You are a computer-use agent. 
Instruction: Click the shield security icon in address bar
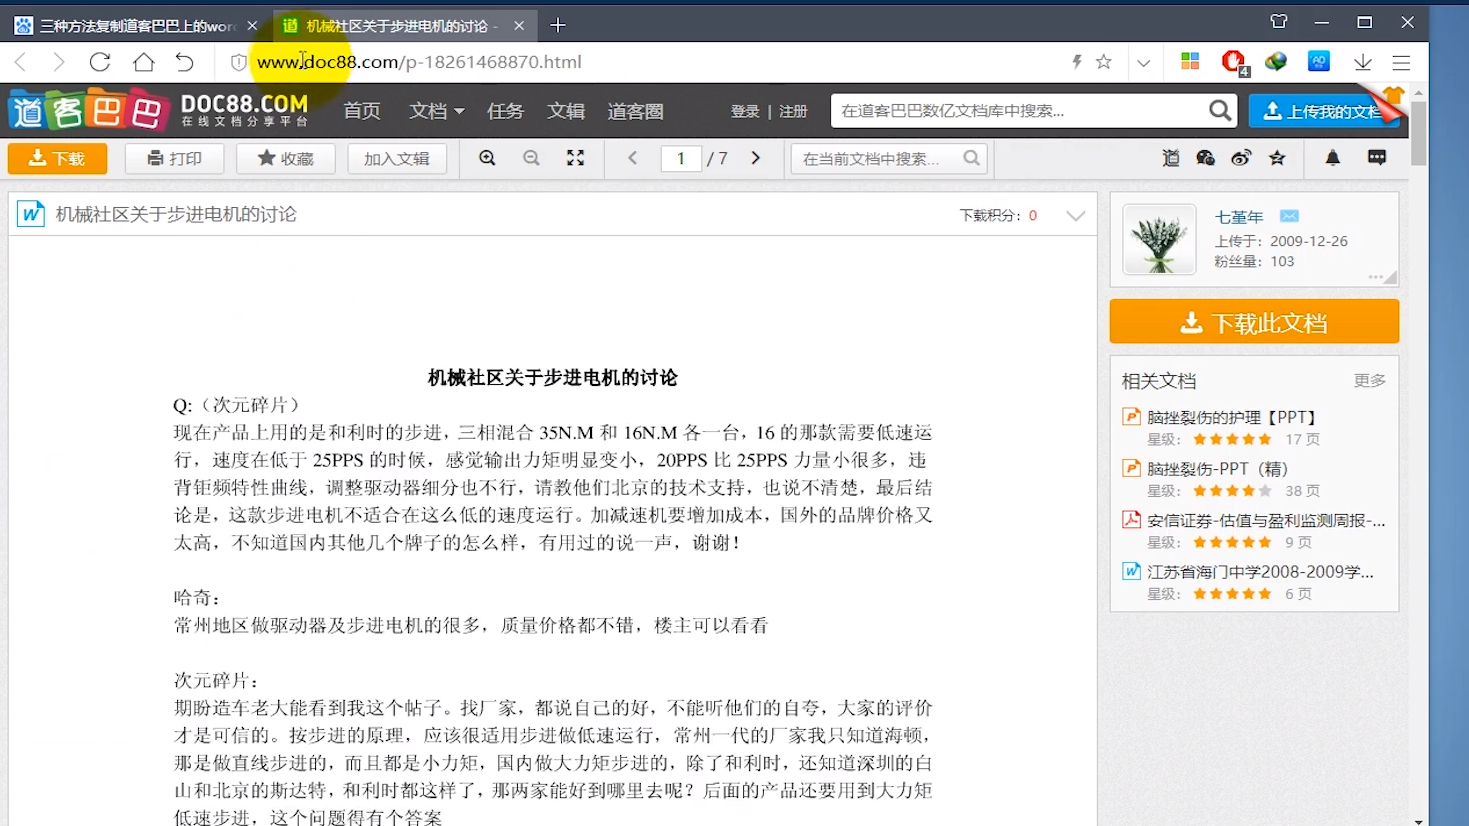tap(238, 62)
